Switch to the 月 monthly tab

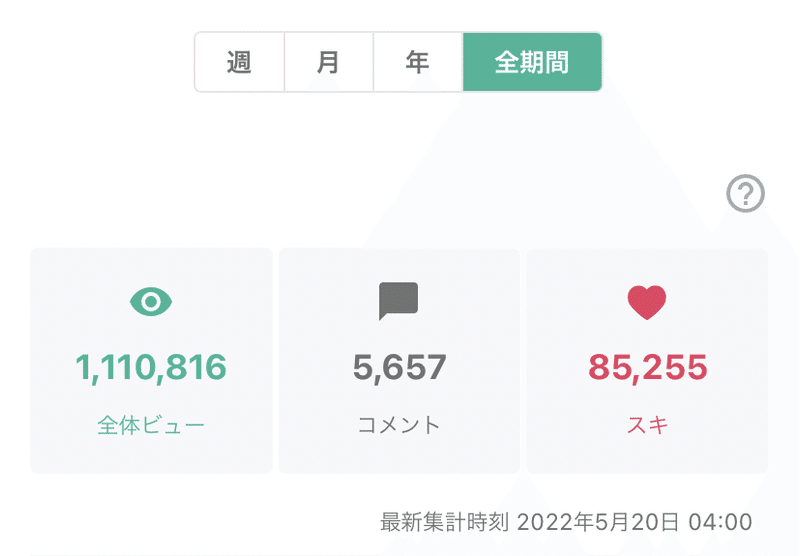(329, 62)
